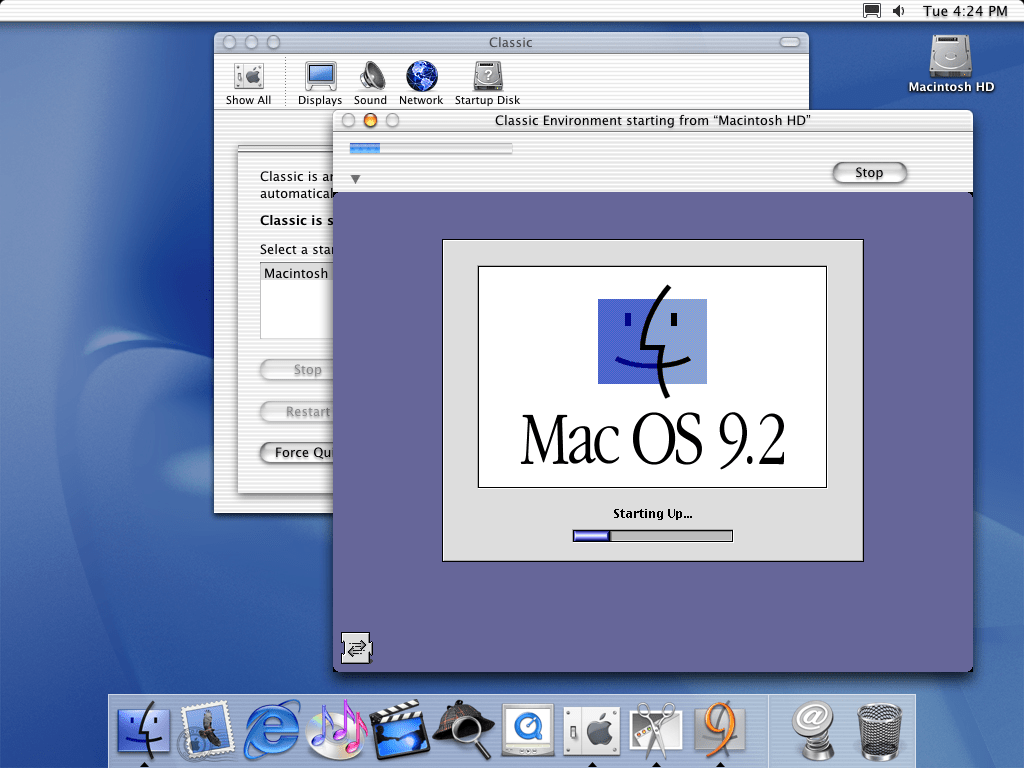
Task: Open the volume menu in the menu bar
Action: [898, 11]
